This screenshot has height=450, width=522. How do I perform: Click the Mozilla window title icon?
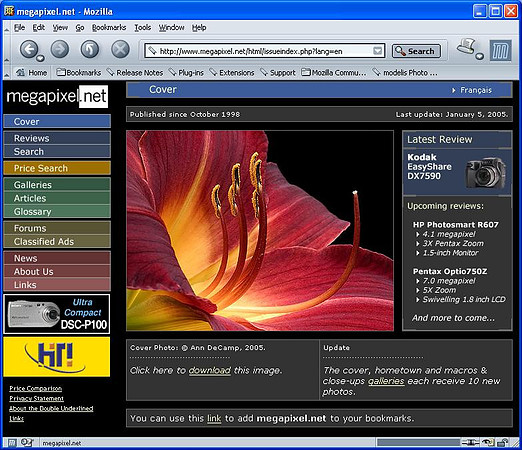tap(9, 11)
